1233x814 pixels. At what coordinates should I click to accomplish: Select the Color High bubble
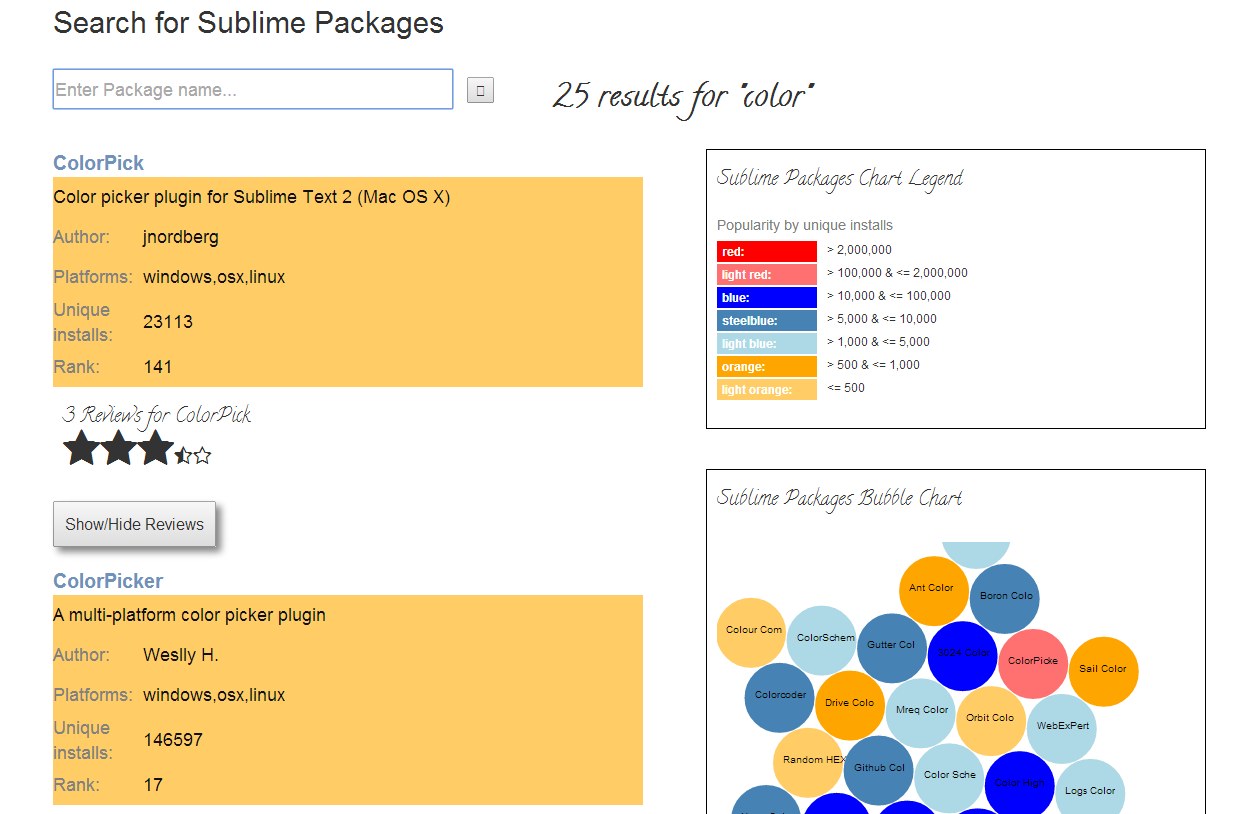point(1020,785)
